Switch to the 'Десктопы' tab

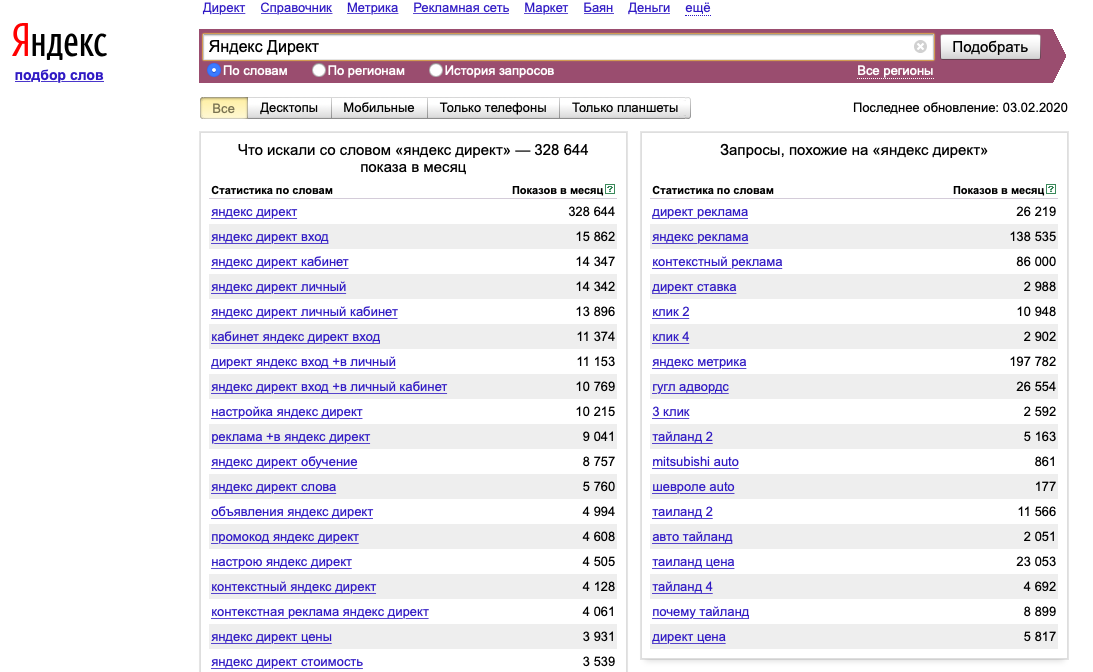point(289,108)
